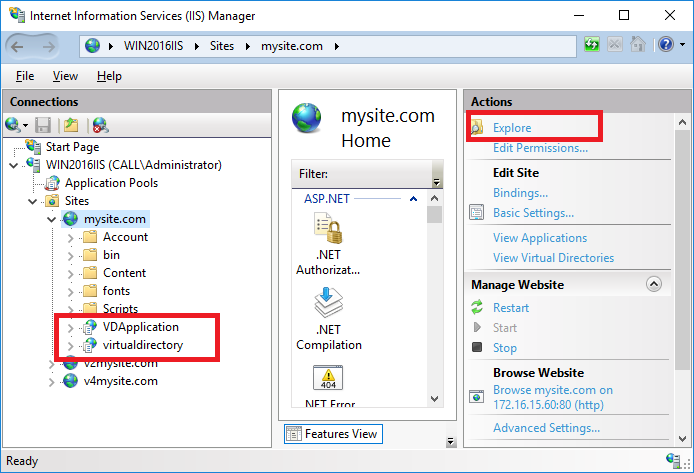Click the status bar server icon

[x=673, y=460]
